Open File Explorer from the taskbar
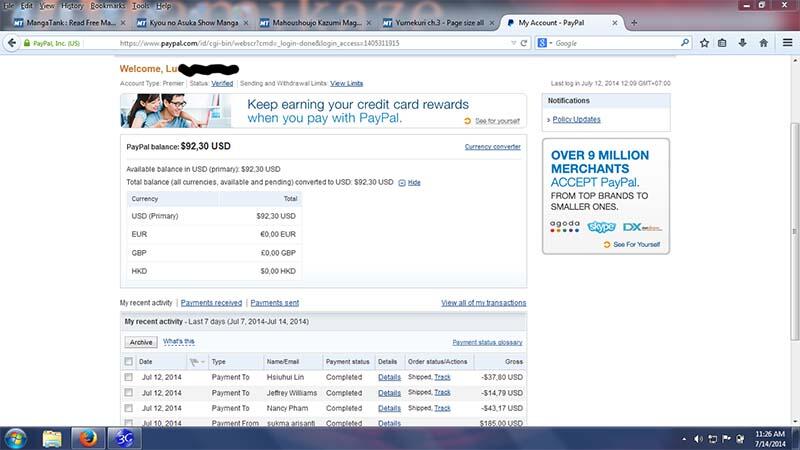 point(52,438)
